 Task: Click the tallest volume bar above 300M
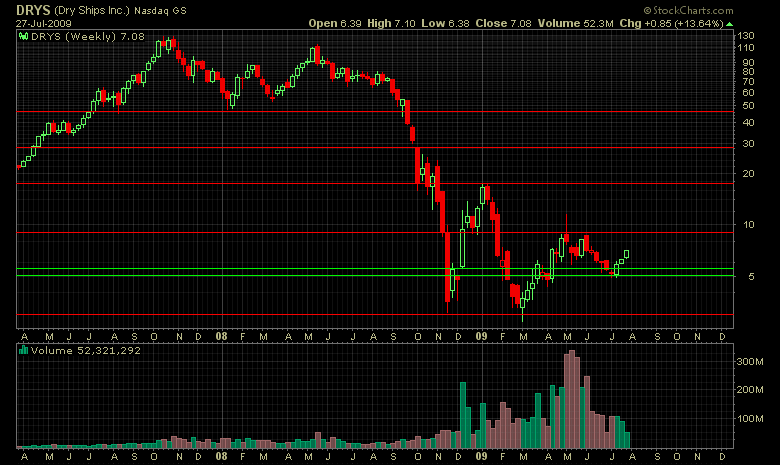572,399
